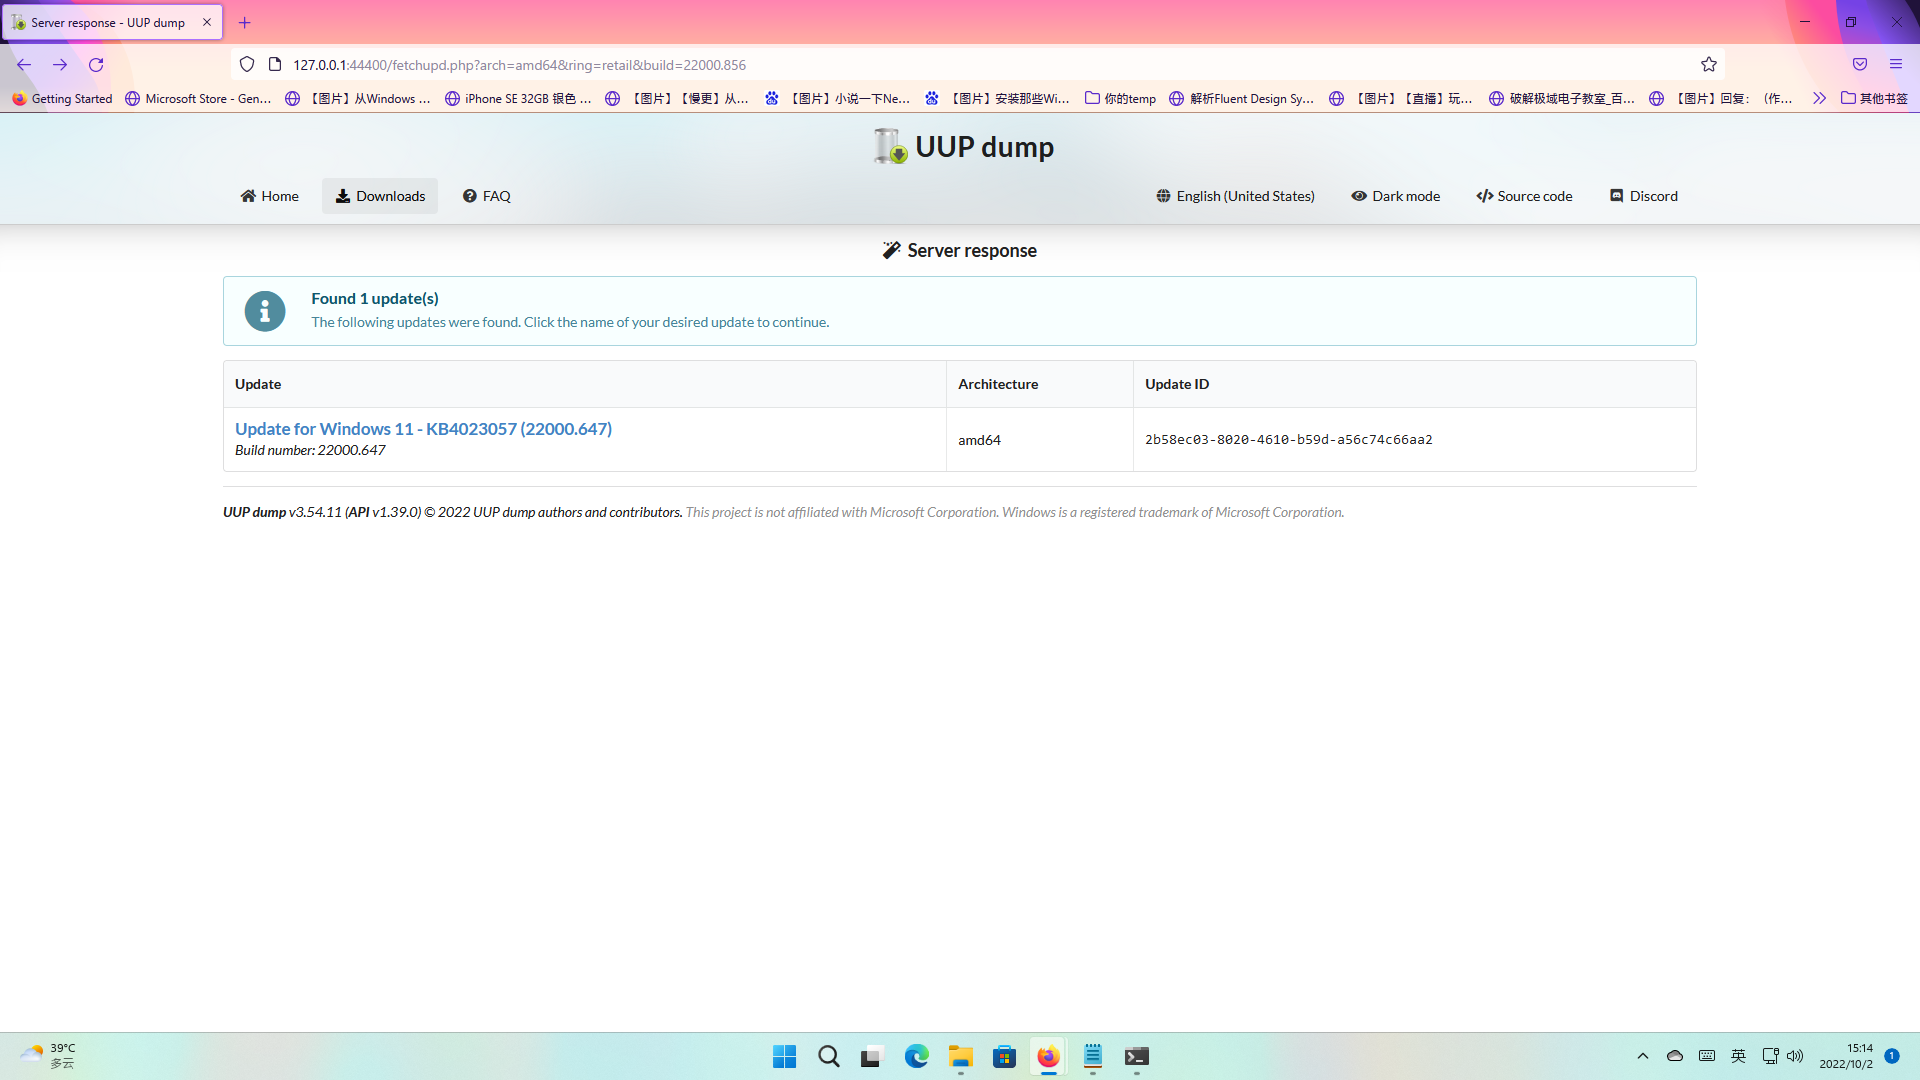Screen dimensions: 1920x1080
Task: Open Discord link
Action: point(1644,196)
